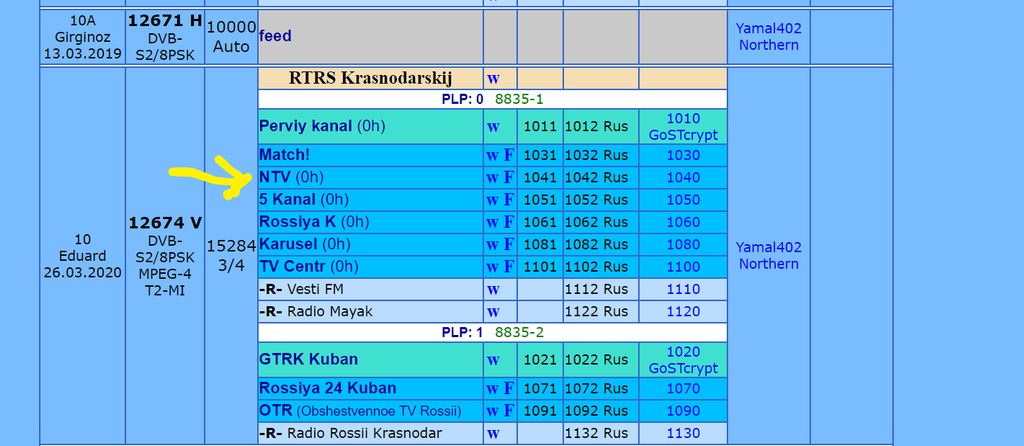Click SID value 1090 for OTR
Viewport: 1024px width, 446px height.
683,411
